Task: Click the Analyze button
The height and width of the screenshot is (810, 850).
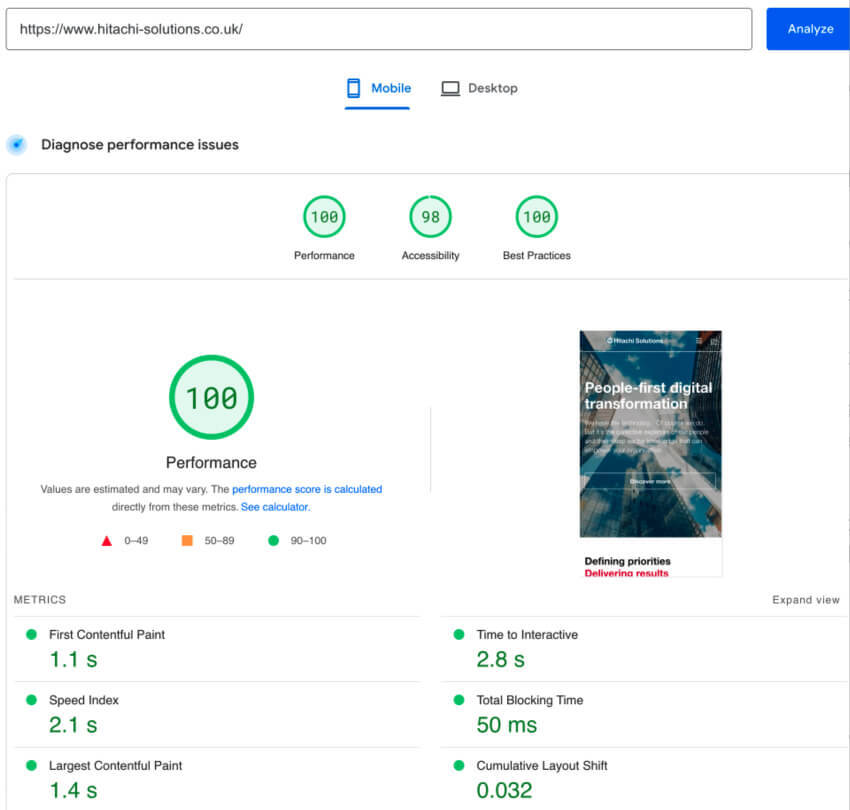Action: [809, 29]
